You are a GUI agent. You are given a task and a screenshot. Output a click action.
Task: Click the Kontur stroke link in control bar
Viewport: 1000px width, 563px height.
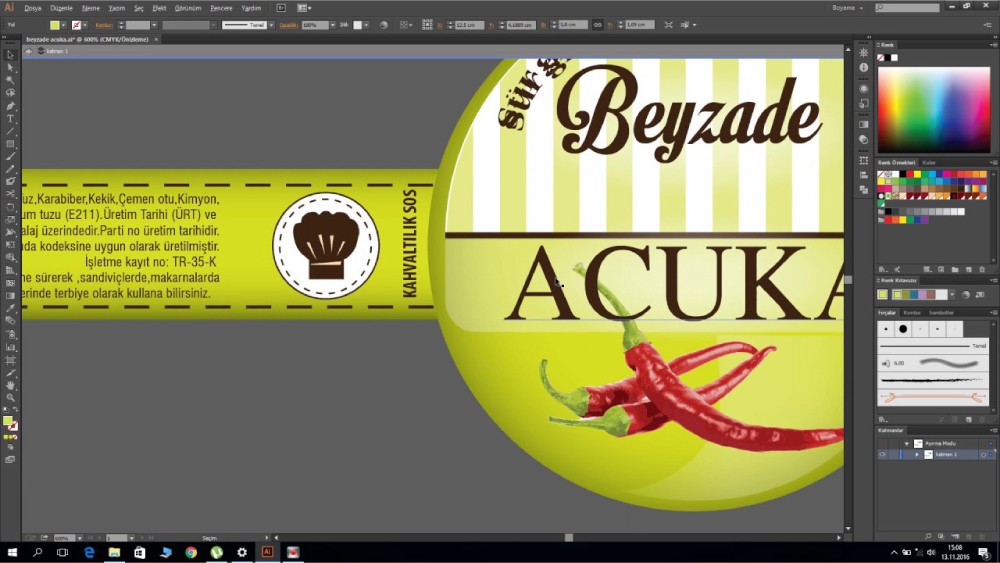click(x=104, y=25)
